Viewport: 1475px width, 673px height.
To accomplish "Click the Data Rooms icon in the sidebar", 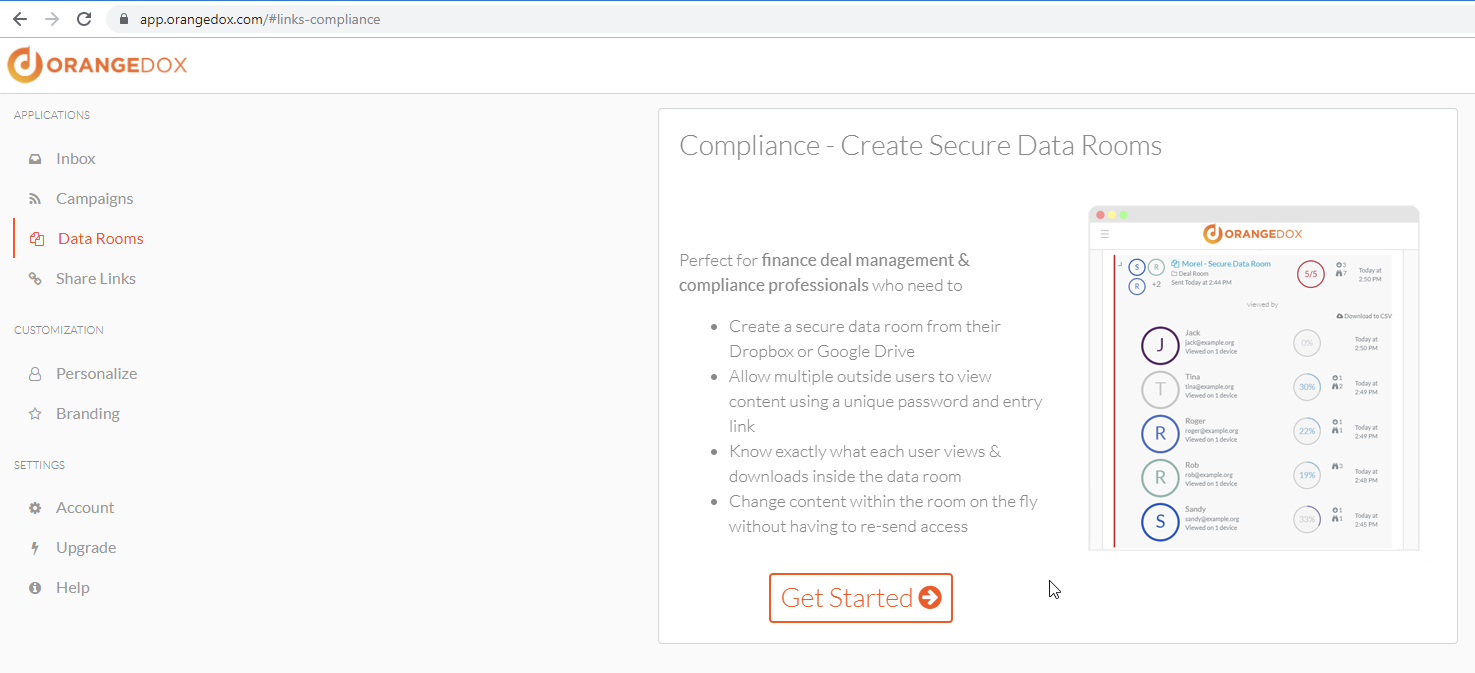I will (36, 238).
